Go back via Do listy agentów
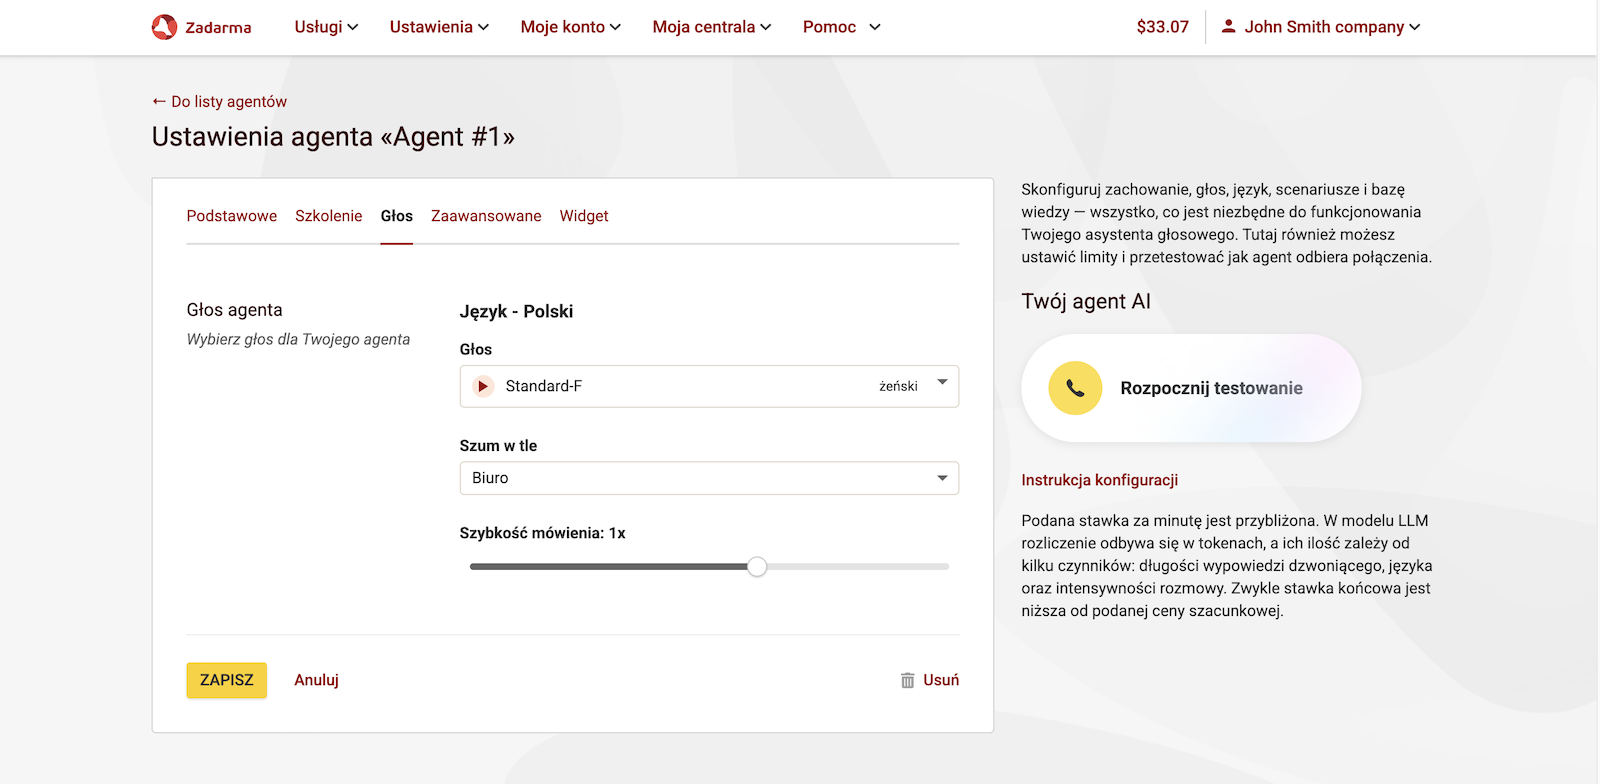 pyautogui.click(x=219, y=101)
